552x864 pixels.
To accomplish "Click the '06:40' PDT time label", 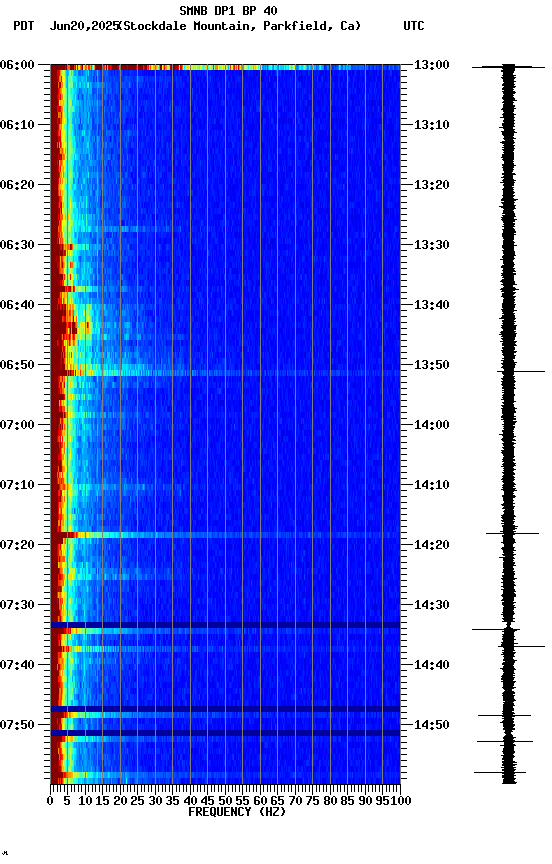I will pos(17,305).
